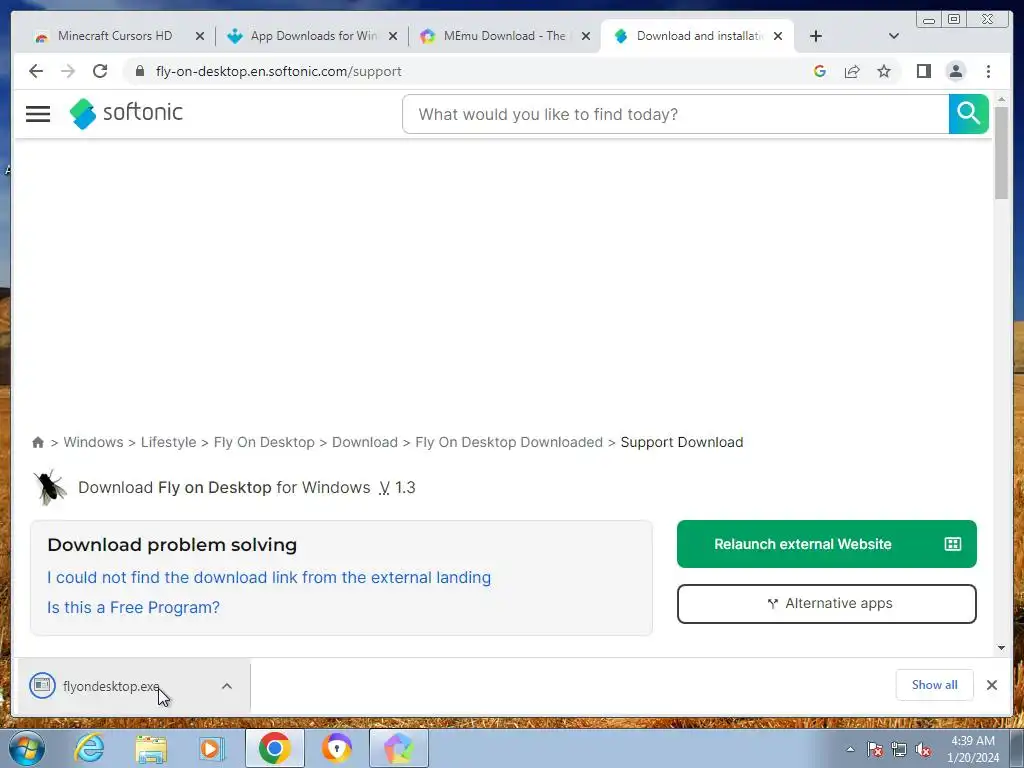Click Chrome icon in taskbar
This screenshot has height=768, width=1024.
274,748
